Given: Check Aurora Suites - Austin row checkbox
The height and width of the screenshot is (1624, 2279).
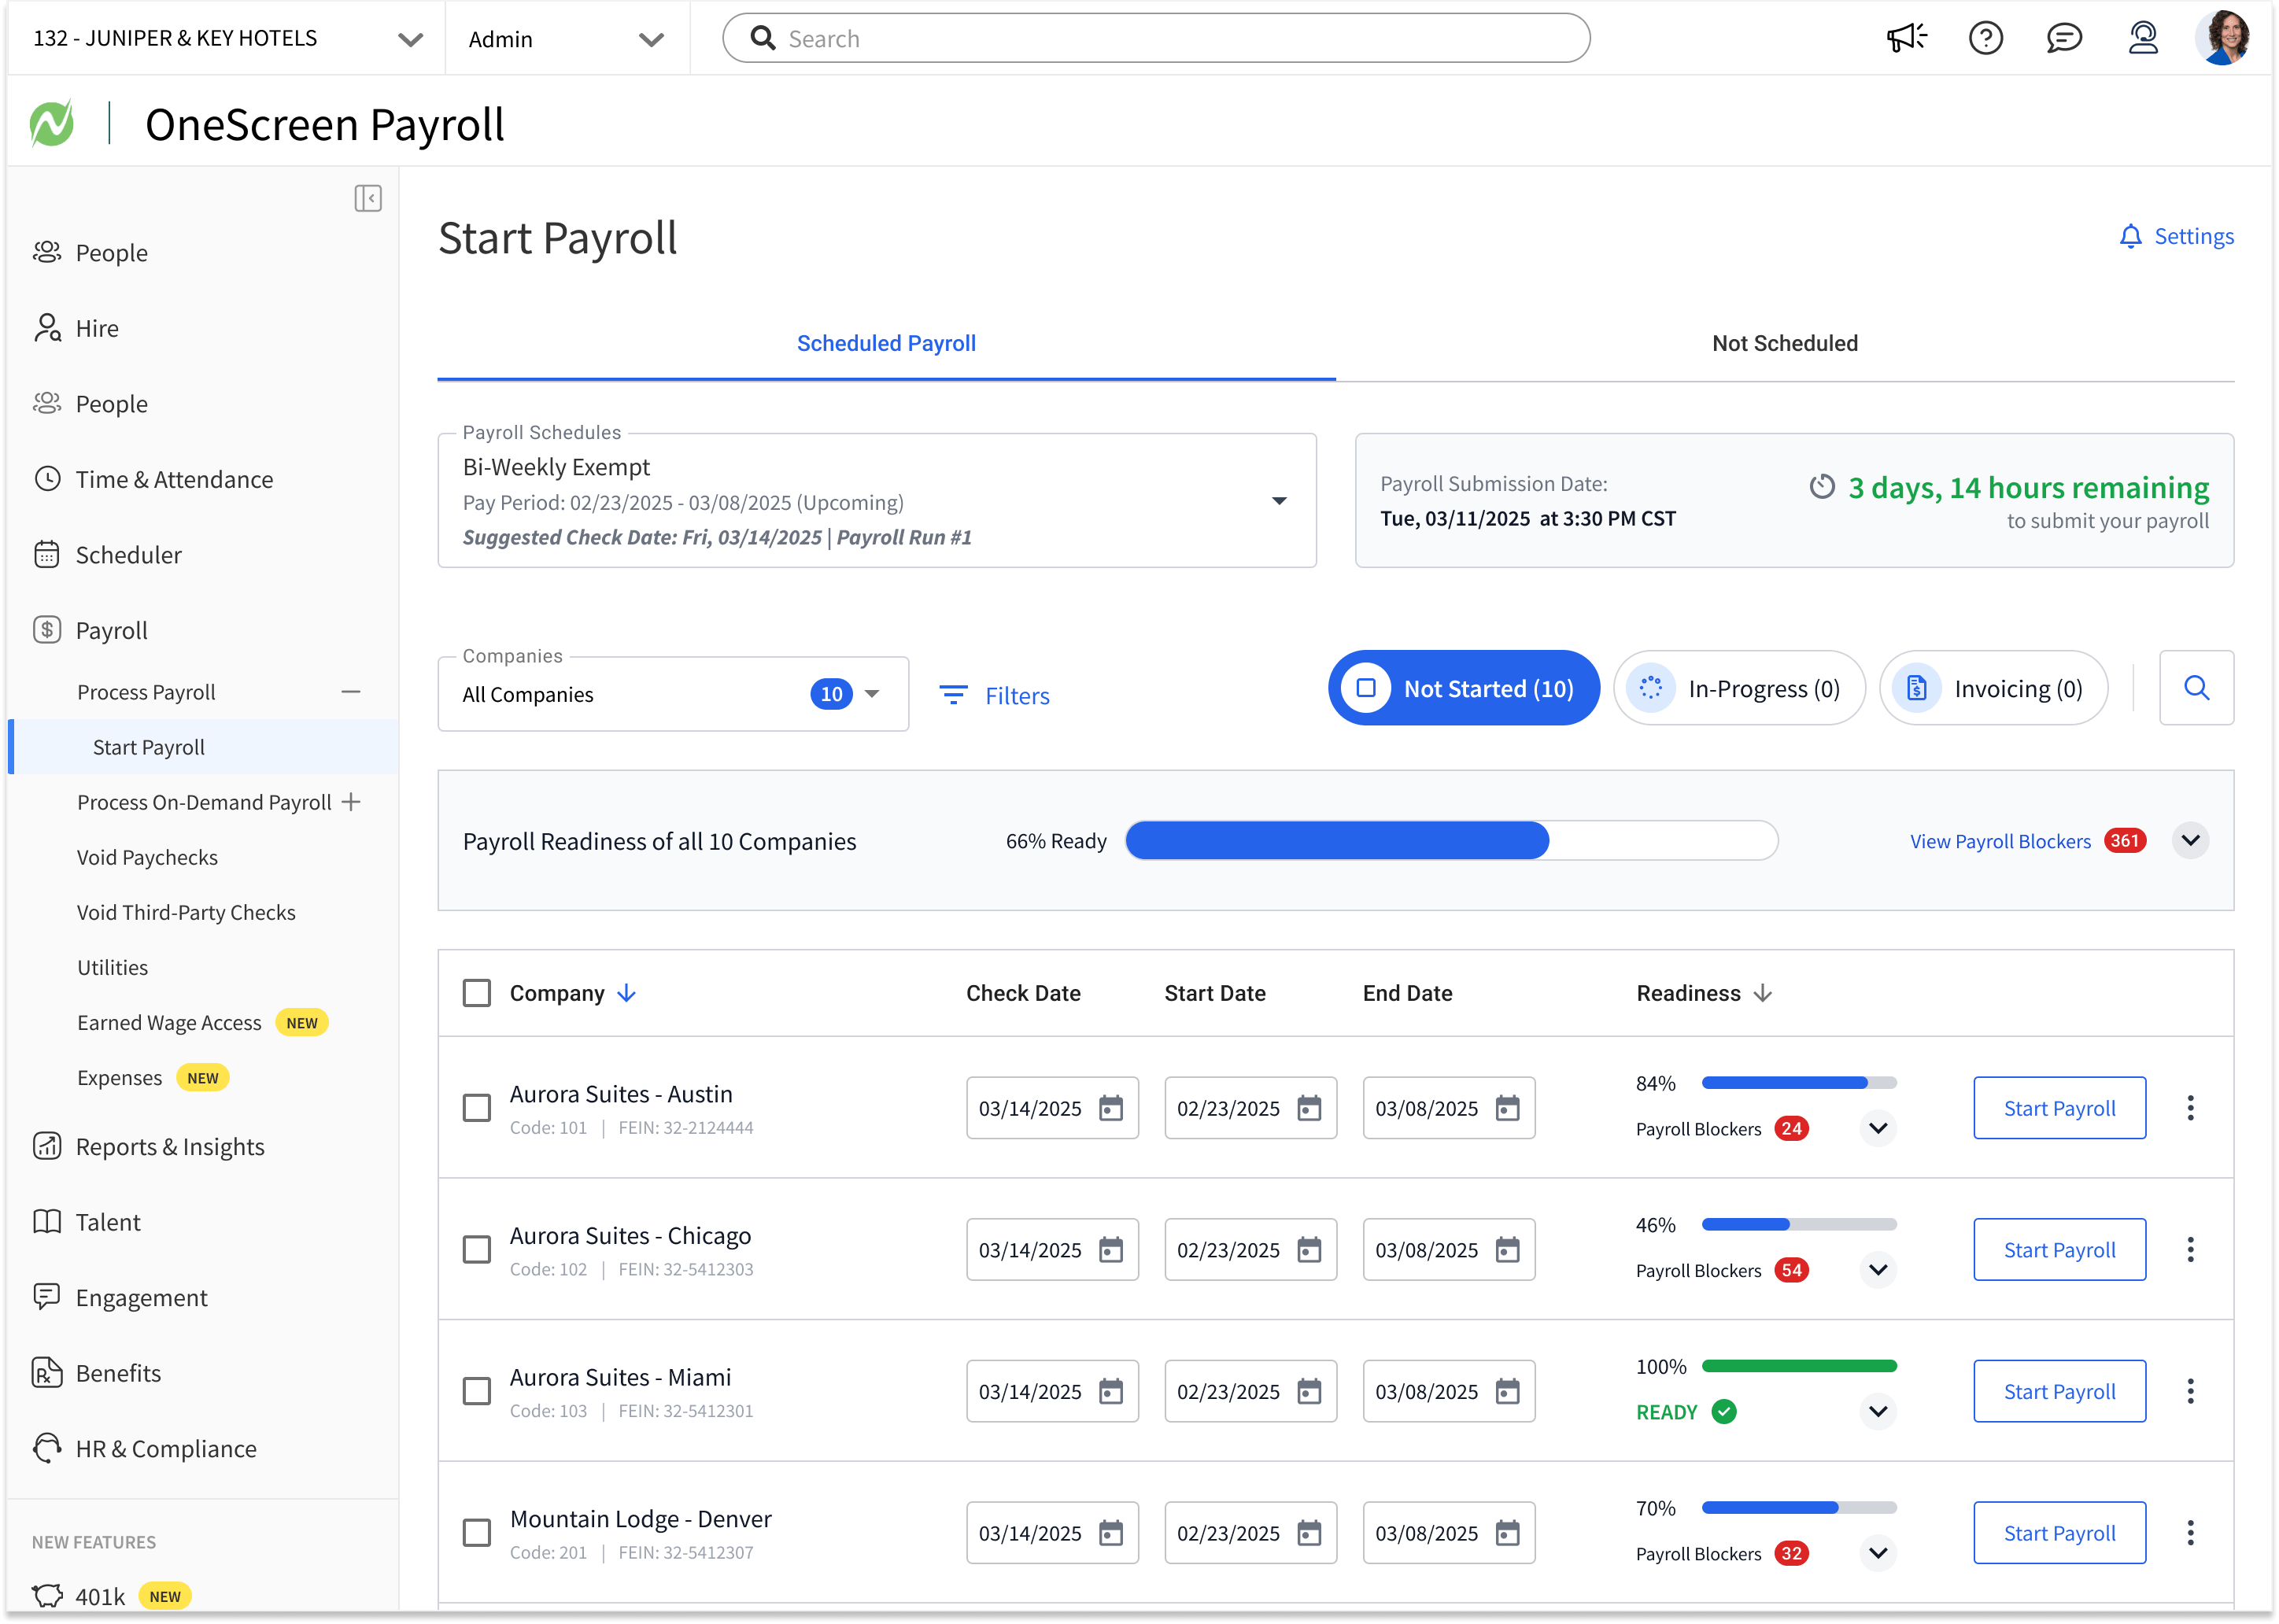Looking at the screenshot, I should click(x=477, y=1108).
